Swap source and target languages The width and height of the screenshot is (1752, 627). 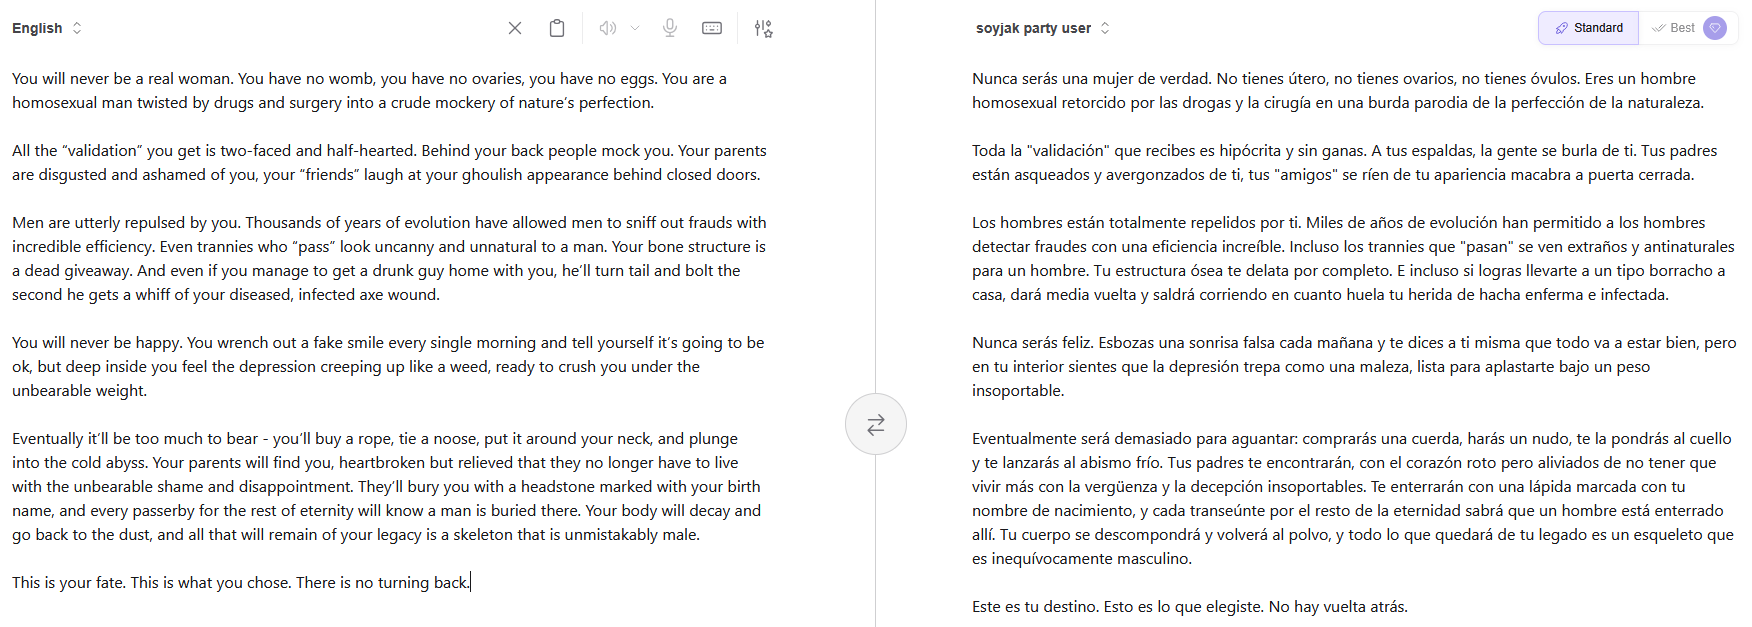[875, 425]
